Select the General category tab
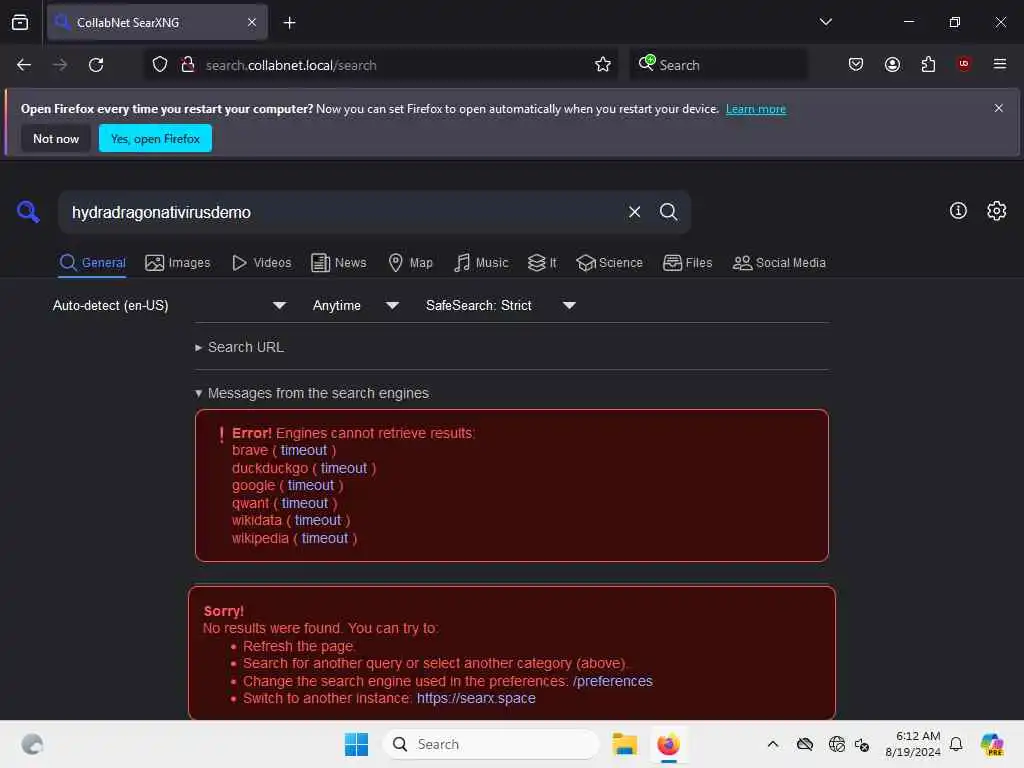Image resolution: width=1024 pixels, height=768 pixels. coord(92,263)
